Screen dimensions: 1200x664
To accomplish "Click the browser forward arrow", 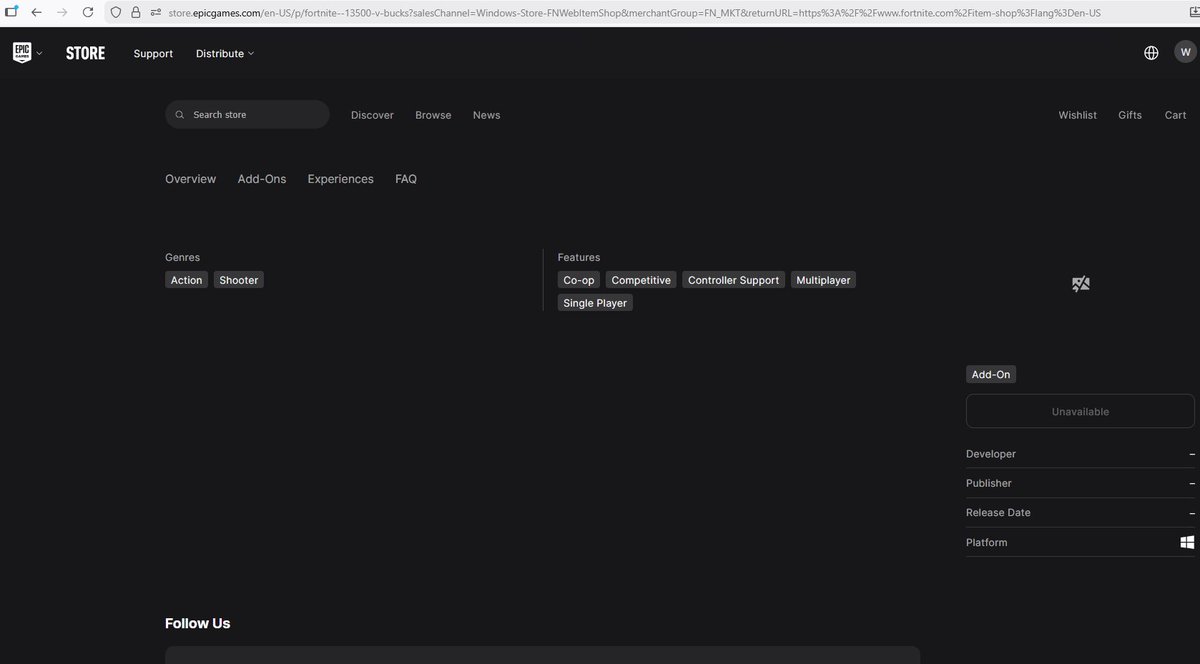I will pos(62,13).
